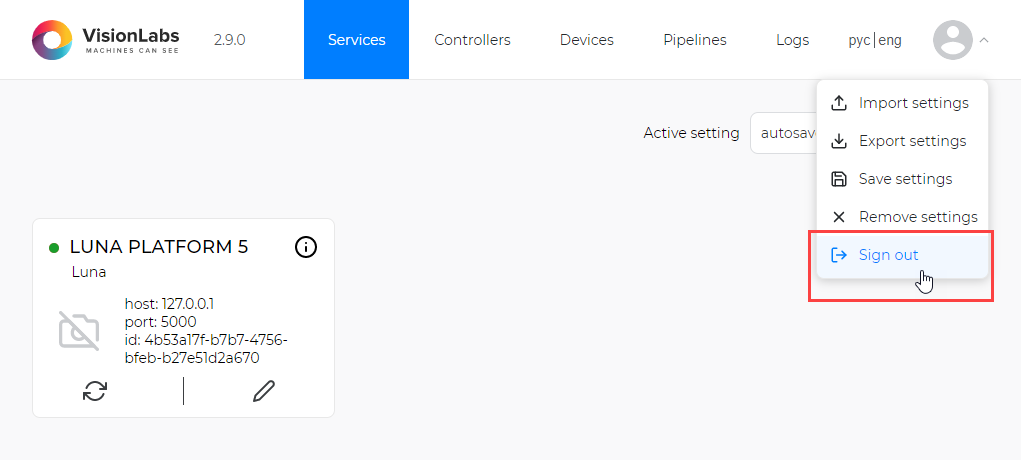Click the host: 127.0.0.1 text
Viewport: 1021px width, 460px height.
(x=169, y=304)
